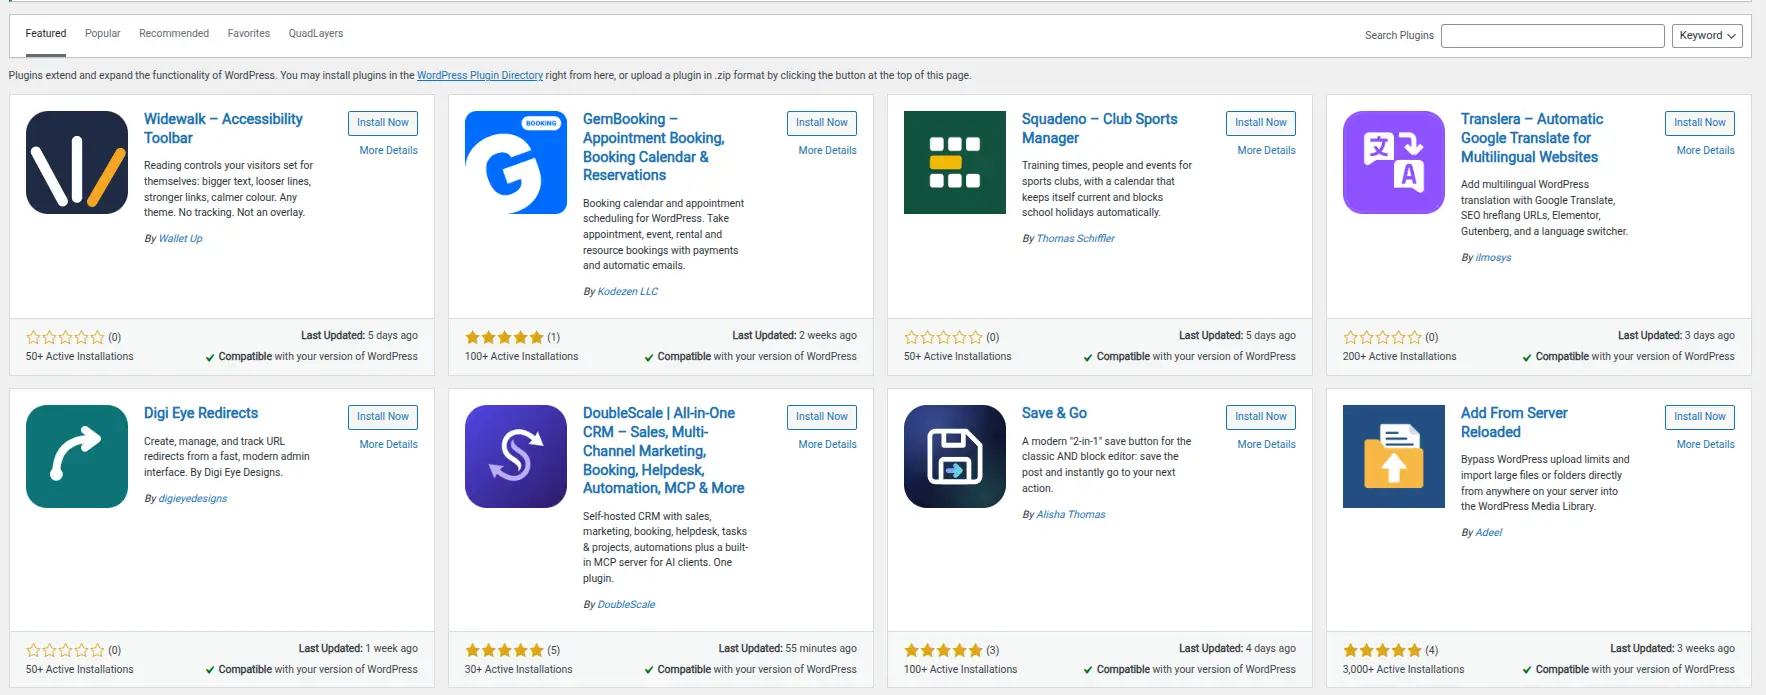Image resolution: width=1766 pixels, height=695 pixels.
Task: Switch to the Popular tab
Action: (x=103, y=33)
